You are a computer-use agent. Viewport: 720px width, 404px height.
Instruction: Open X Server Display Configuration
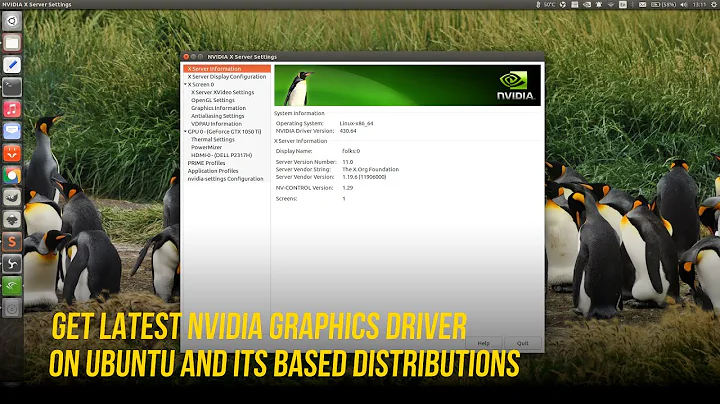pyautogui.click(x=227, y=77)
